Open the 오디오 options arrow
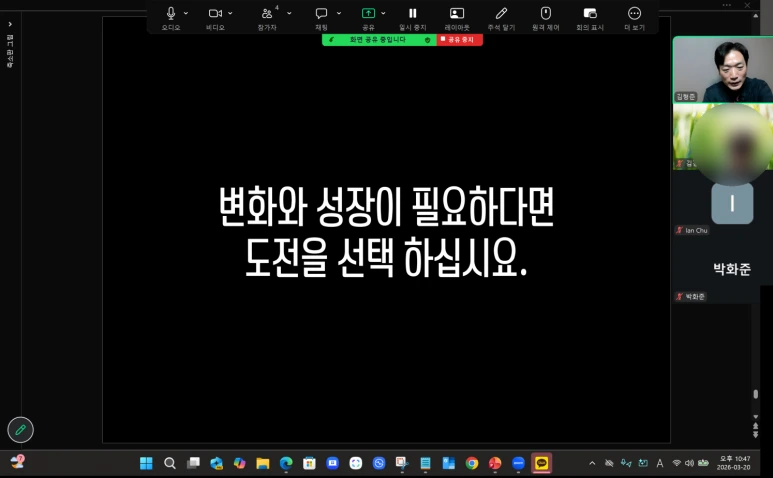This screenshot has height=478, width=773. click(x=186, y=13)
